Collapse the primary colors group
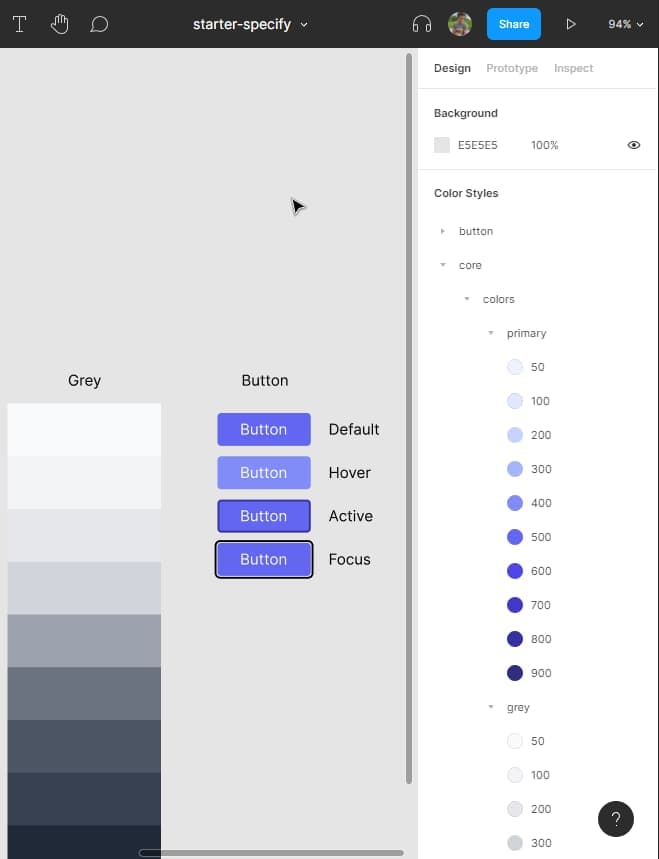Screen dimensions: 659x859 coord(491,333)
